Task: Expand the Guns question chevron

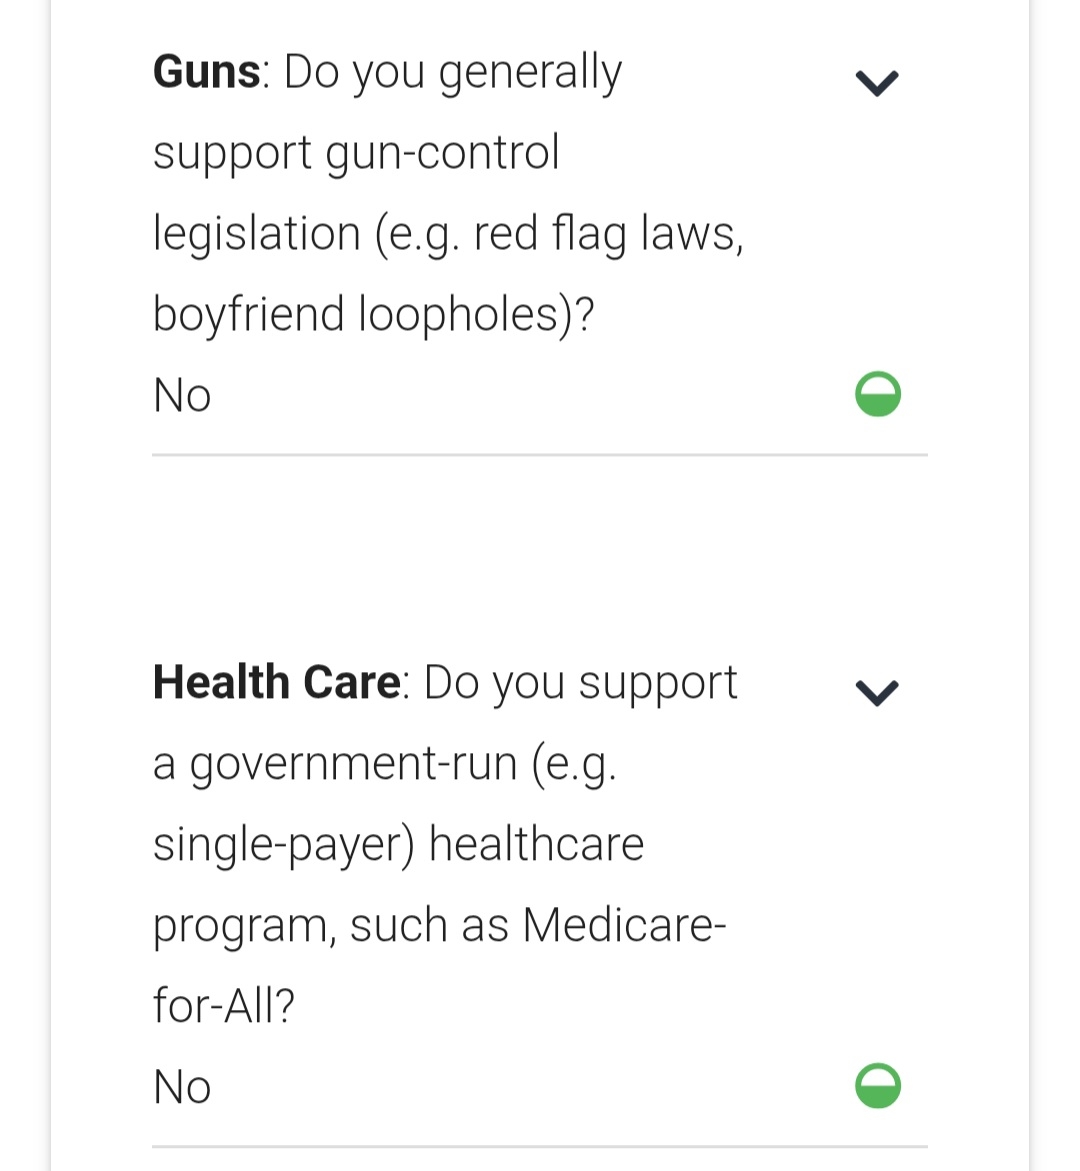Action: click(877, 82)
